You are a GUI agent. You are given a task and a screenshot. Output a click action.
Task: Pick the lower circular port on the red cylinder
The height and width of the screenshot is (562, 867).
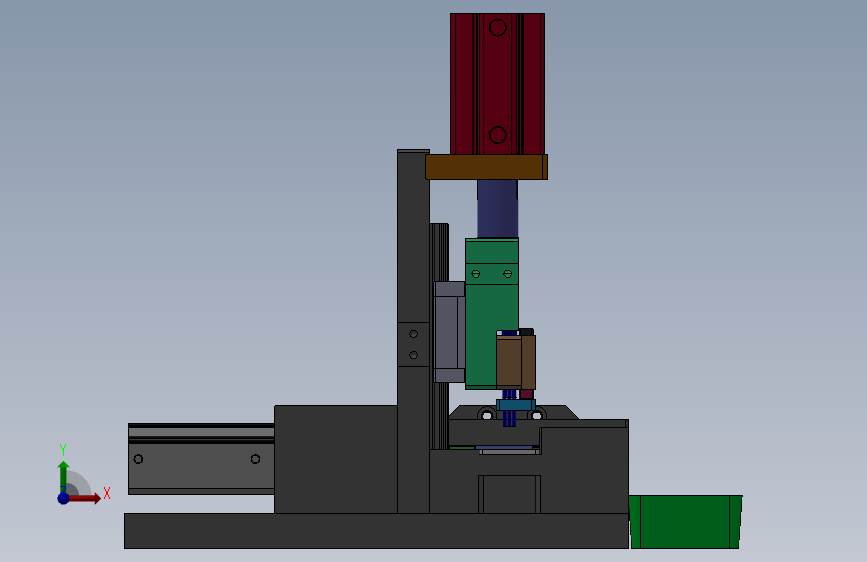pyautogui.click(x=498, y=134)
